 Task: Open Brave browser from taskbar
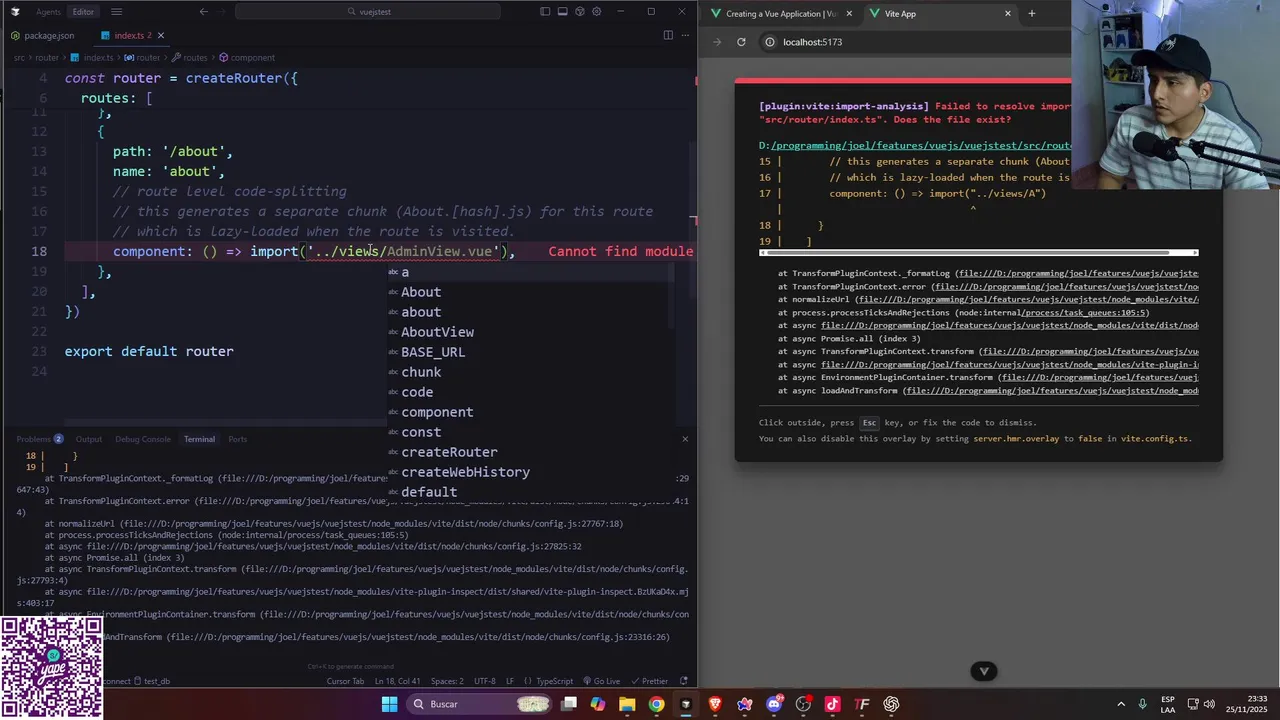(x=715, y=704)
